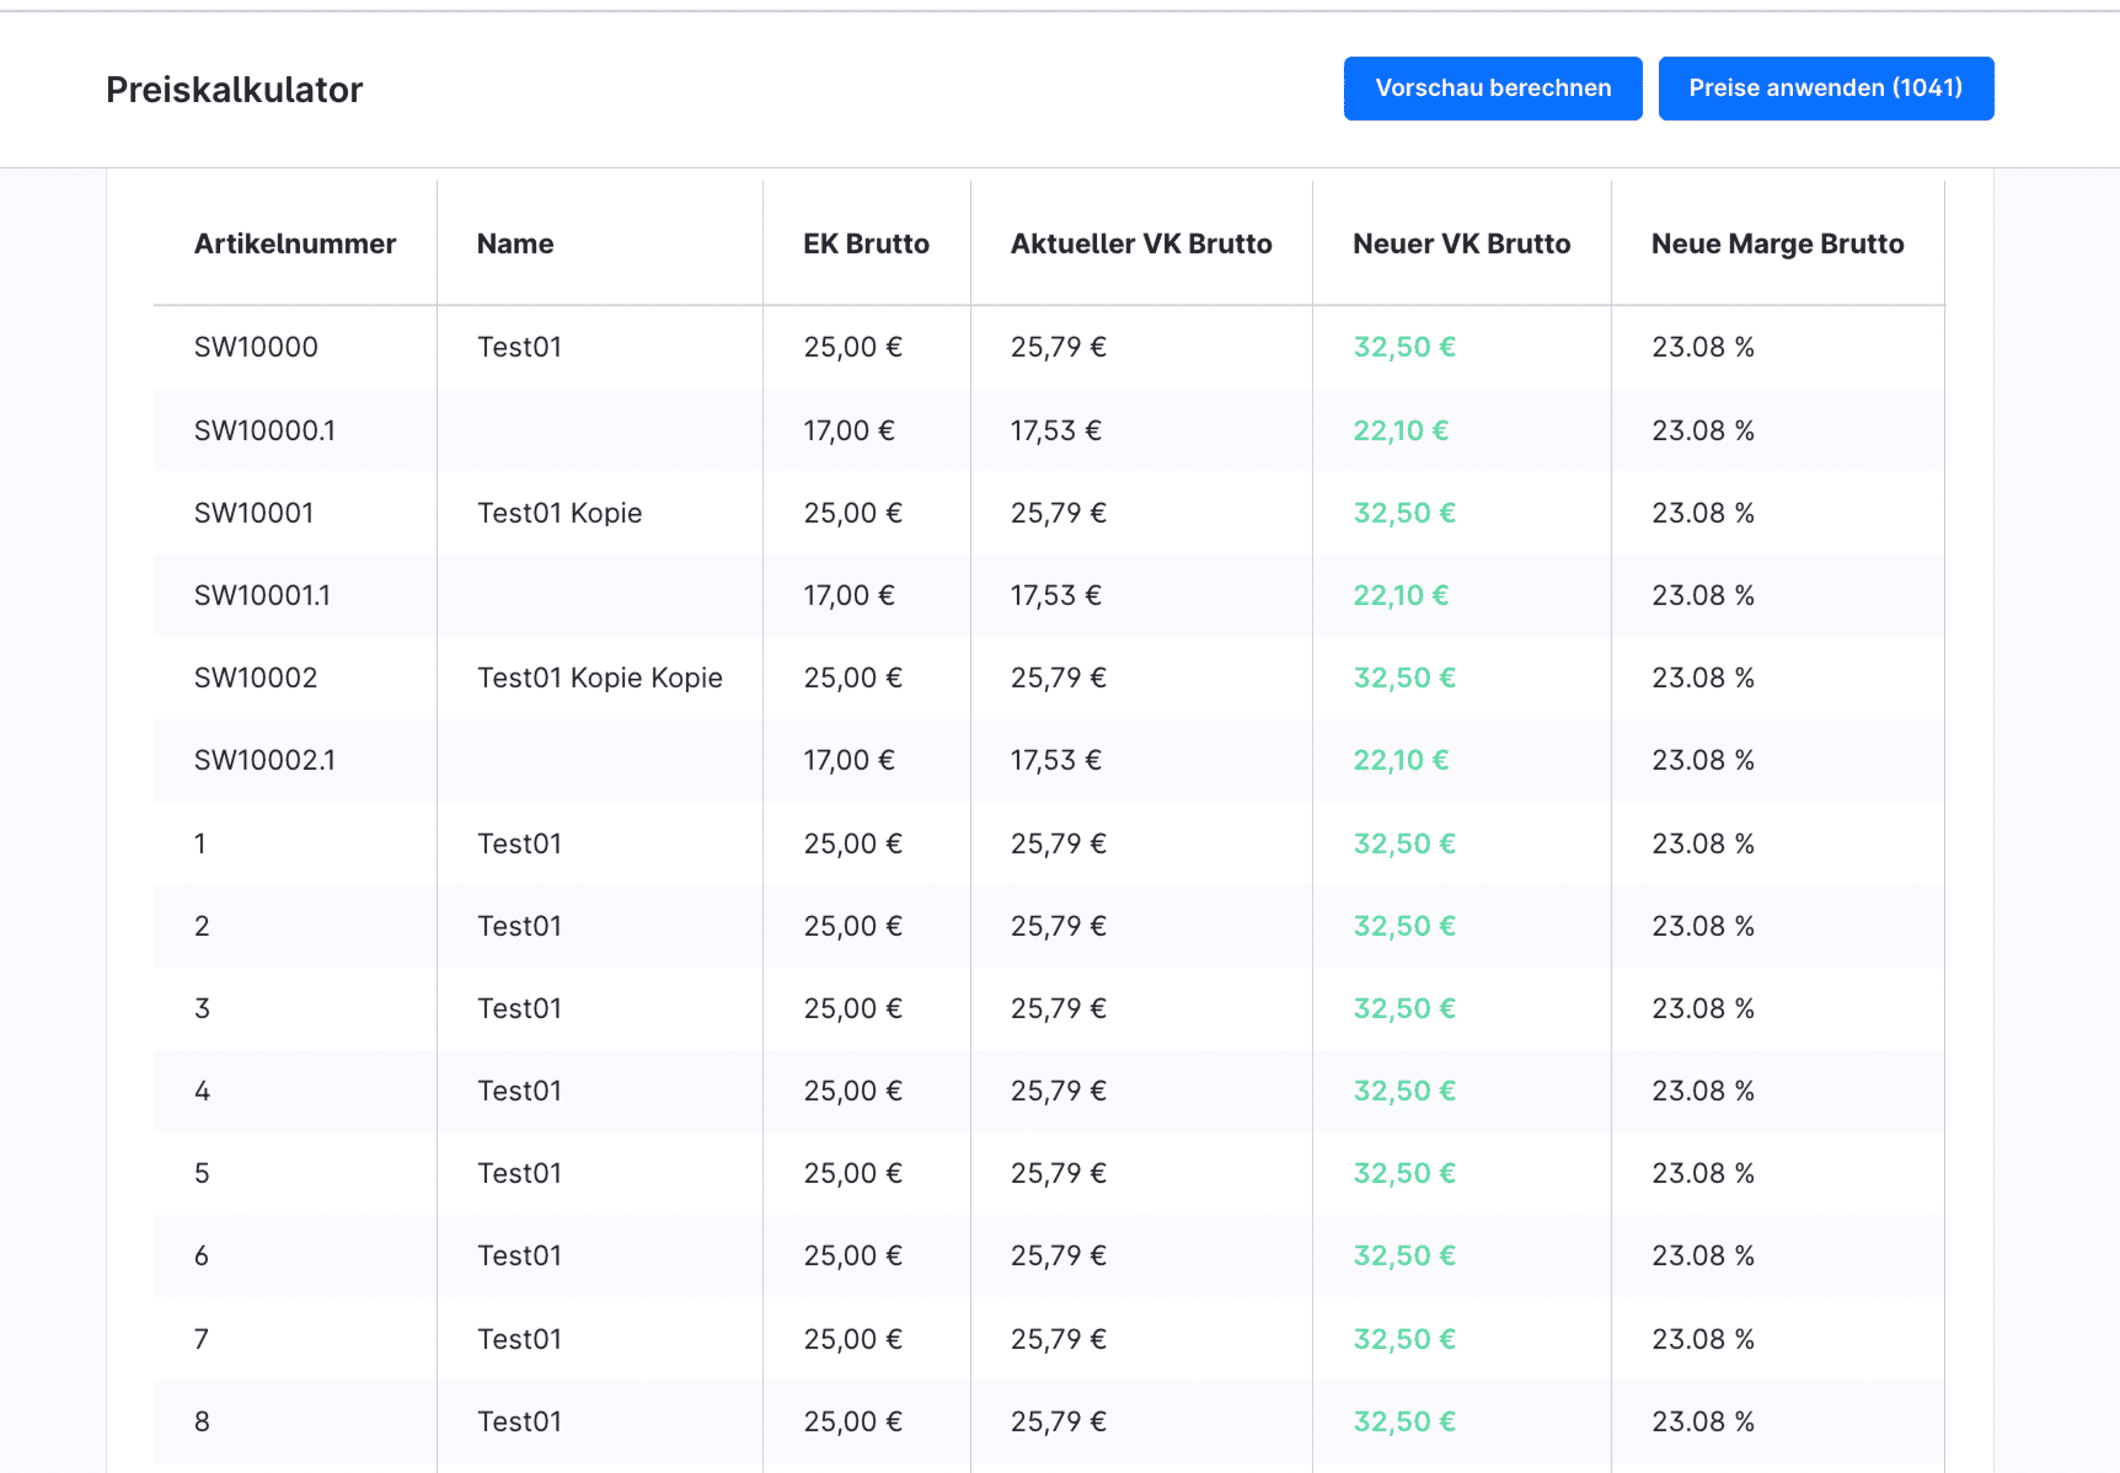
Task: Apply prices with Preise anwenden (1041)
Action: pyautogui.click(x=1825, y=88)
